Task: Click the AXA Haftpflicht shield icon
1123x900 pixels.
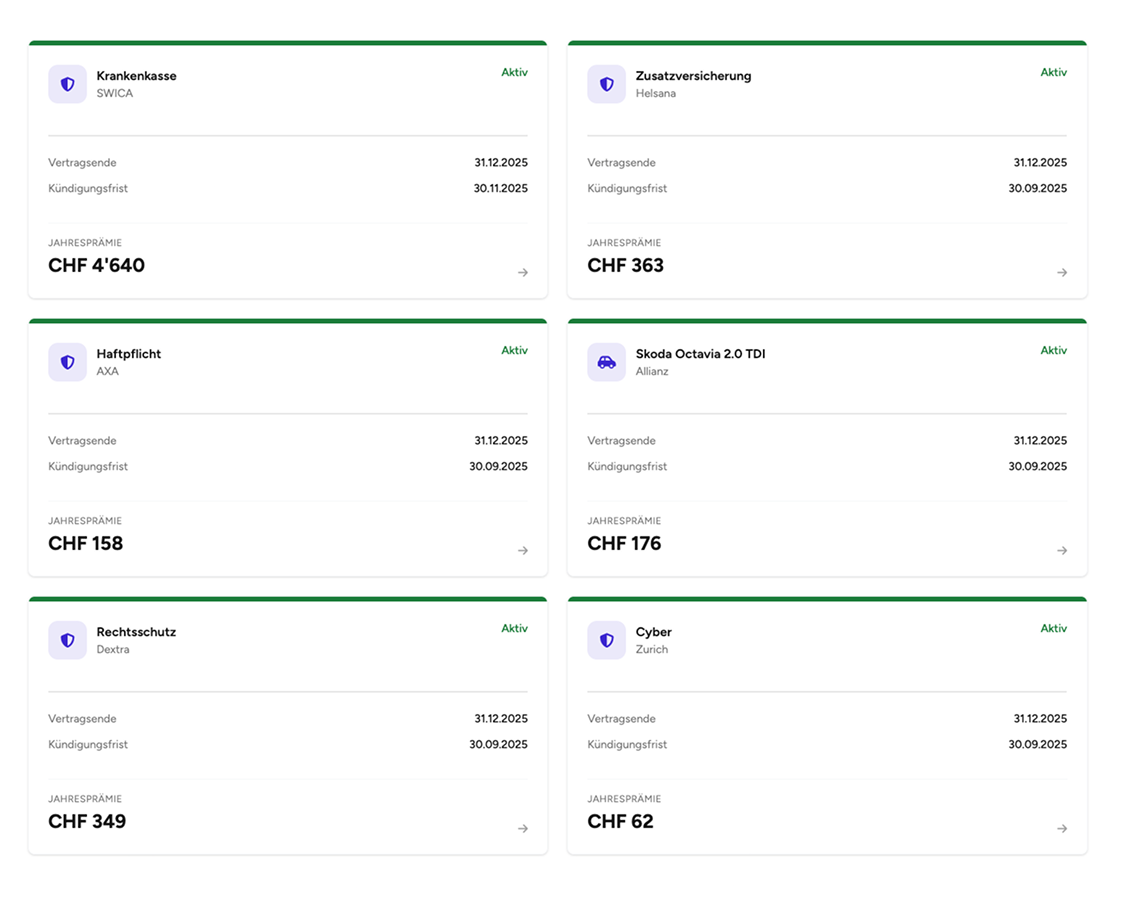Action: pyautogui.click(x=67, y=362)
